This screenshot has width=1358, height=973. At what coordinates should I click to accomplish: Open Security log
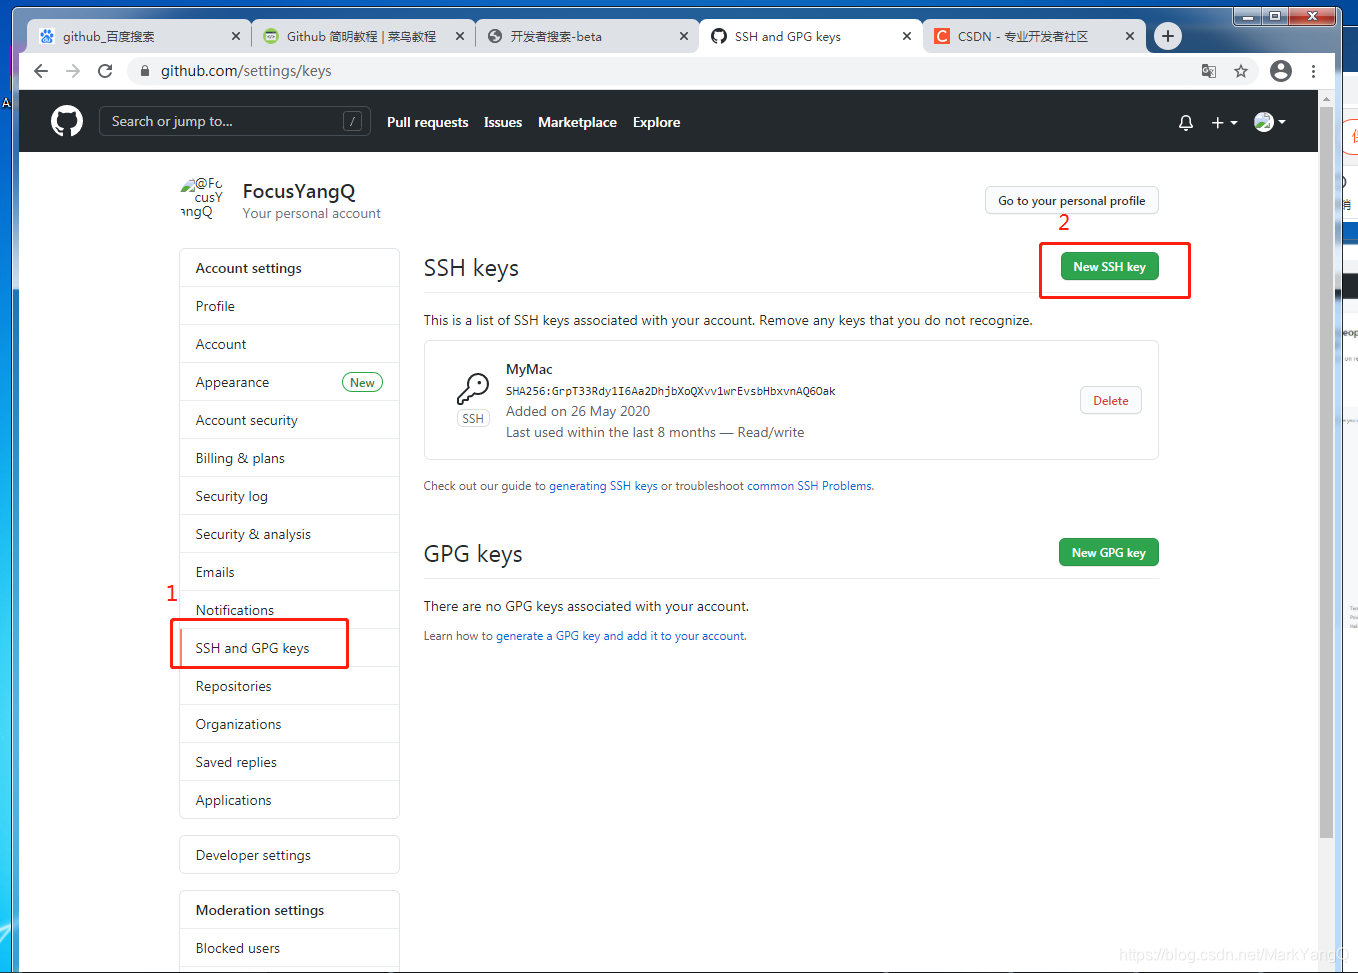(x=289, y=496)
